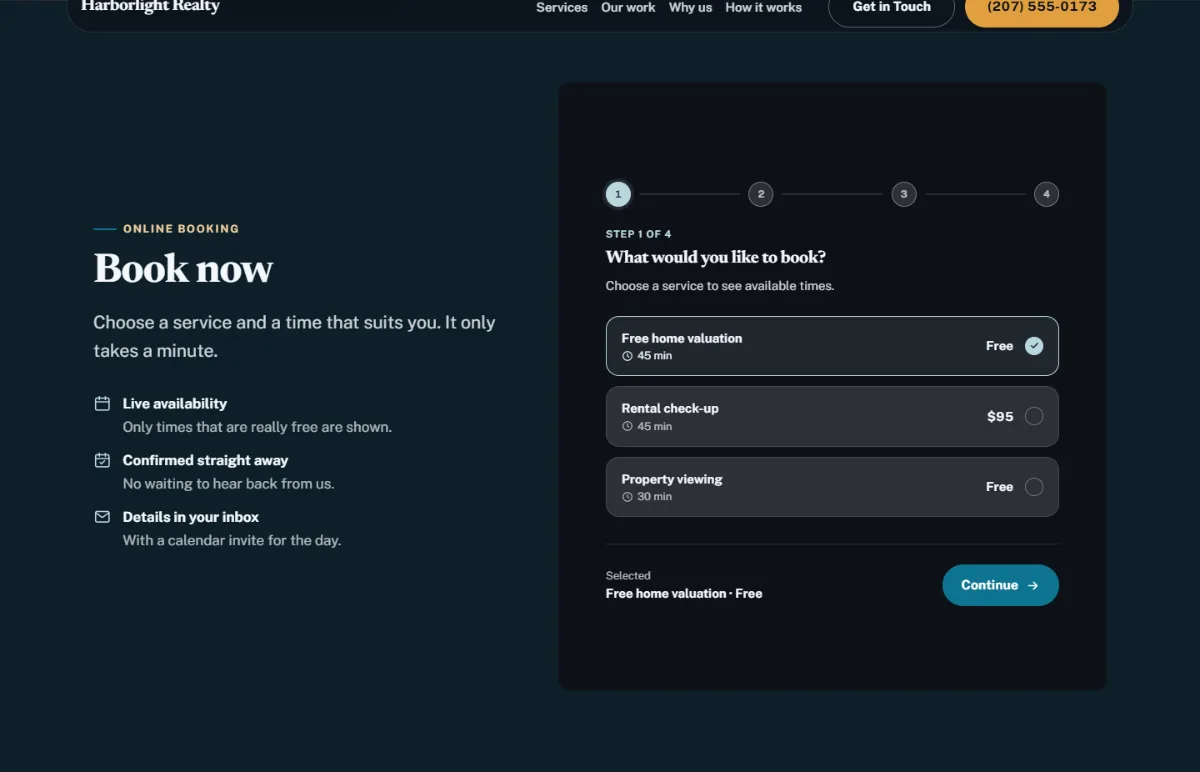This screenshot has height=772, width=1200.
Task: Open the How it works navigation link
Action: pyautogui.click(x=764, y=7)
